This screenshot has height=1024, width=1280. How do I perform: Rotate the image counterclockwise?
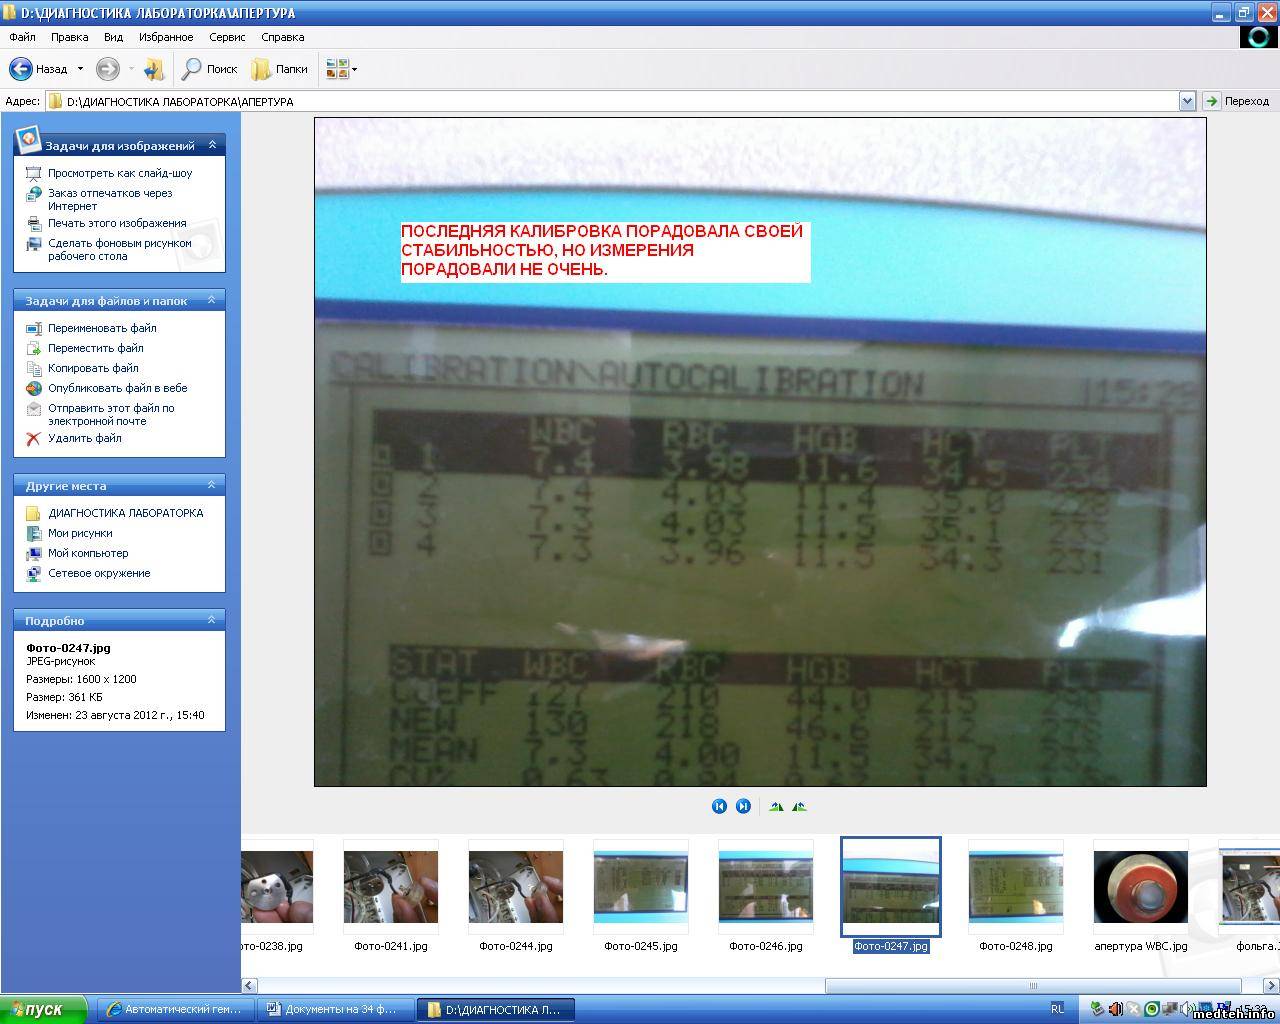[x=799, y=806]
